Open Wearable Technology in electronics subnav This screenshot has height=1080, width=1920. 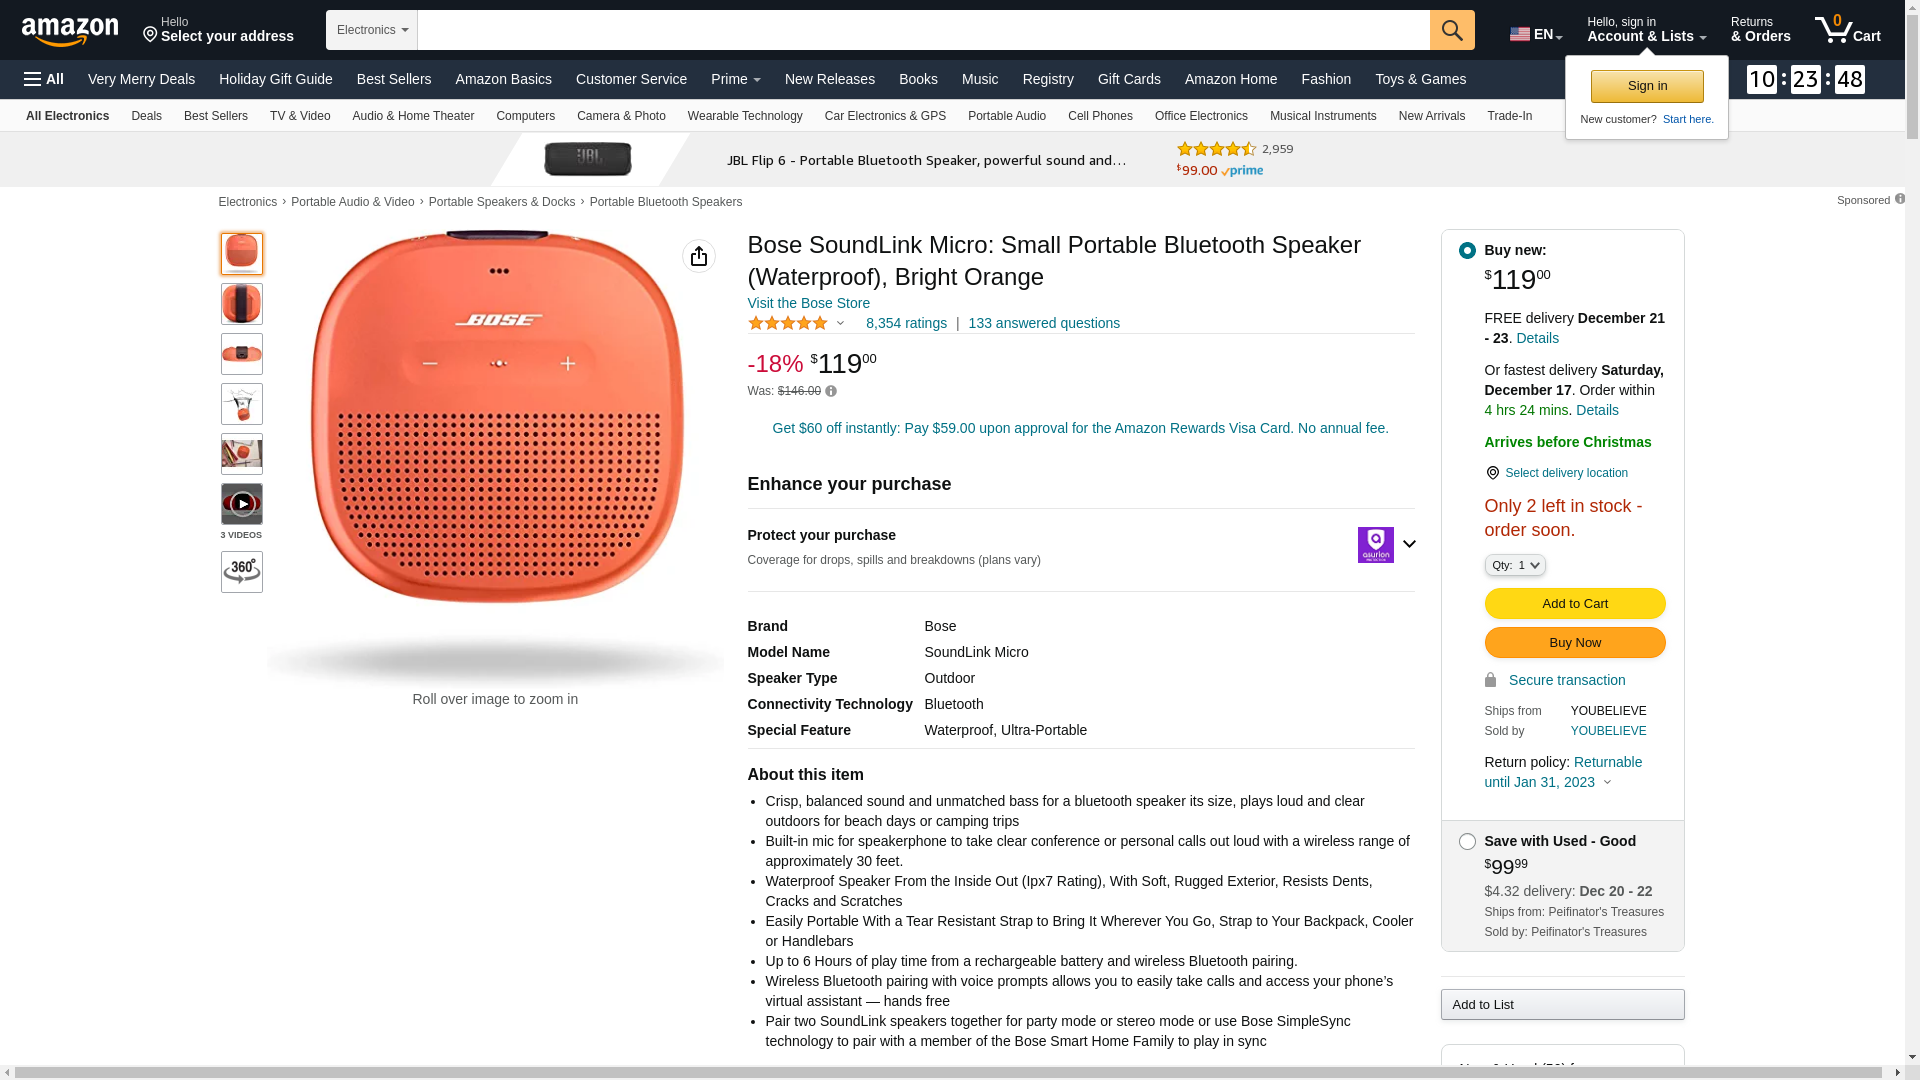pyautogui.click(x=745, y=116)
